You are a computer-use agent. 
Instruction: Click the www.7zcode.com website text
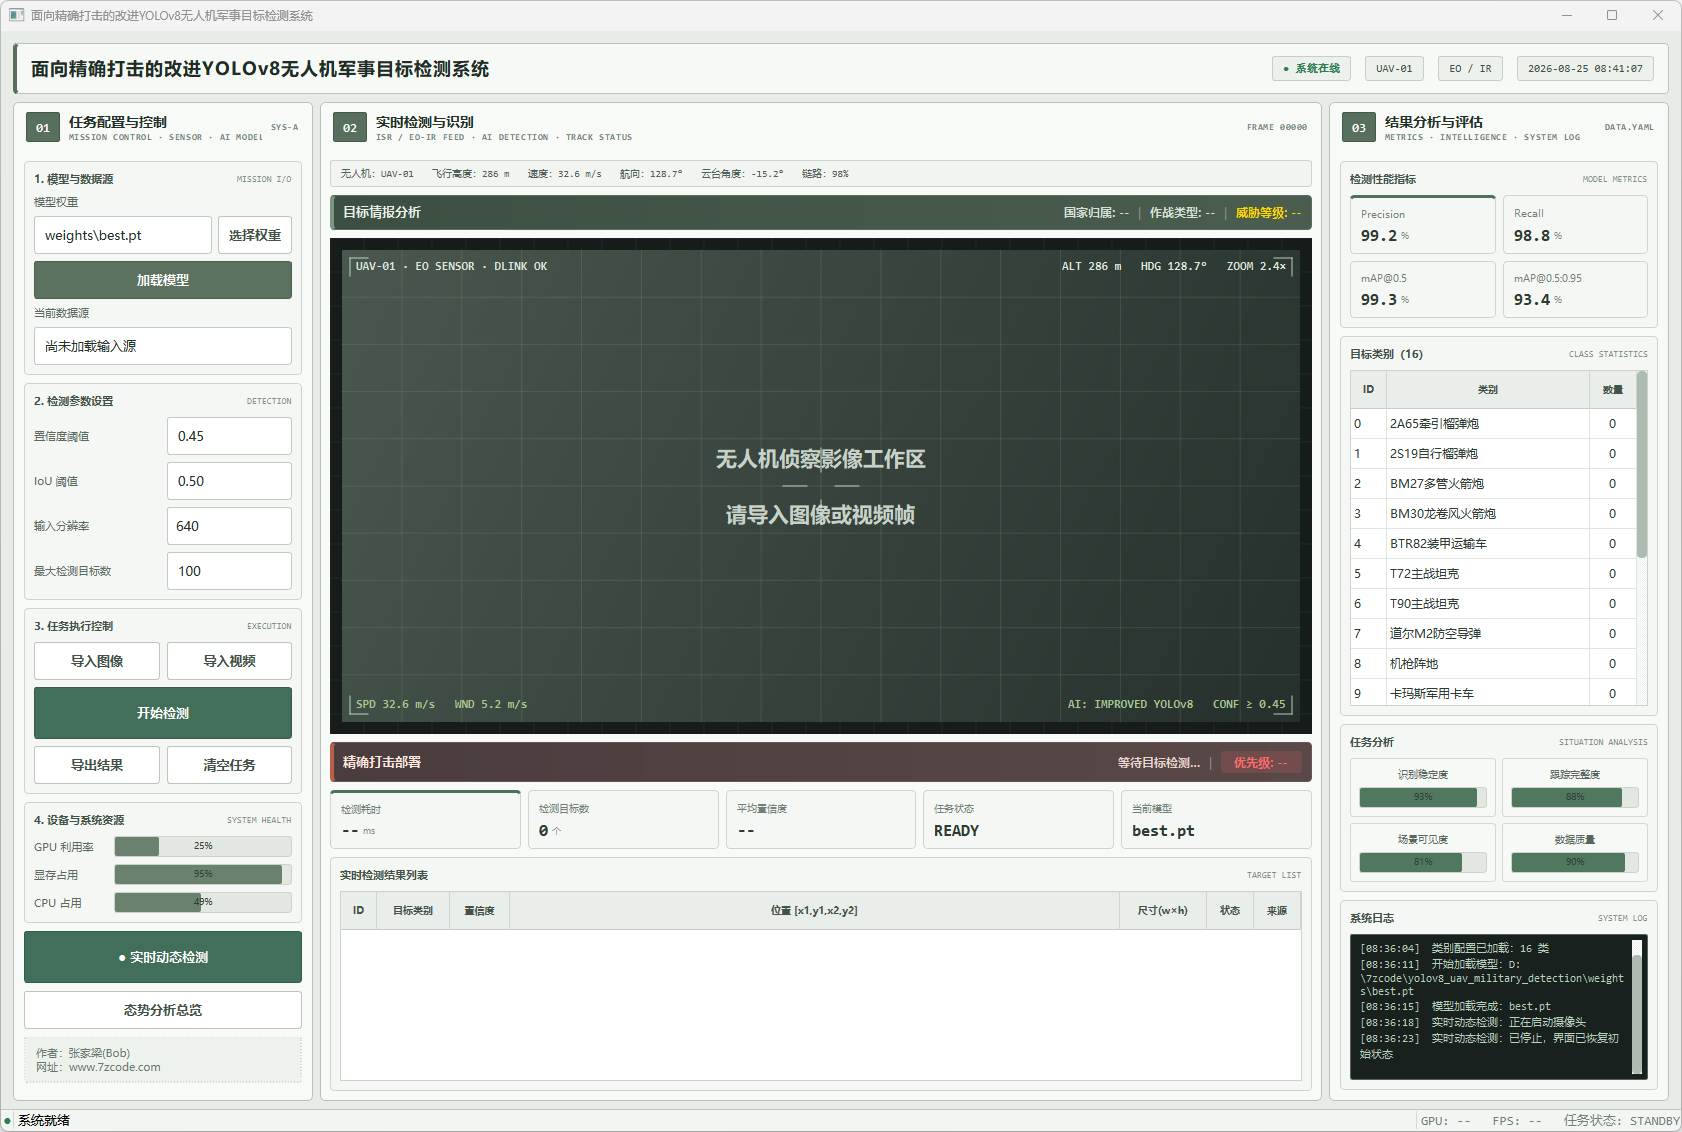click(114, 1067)
